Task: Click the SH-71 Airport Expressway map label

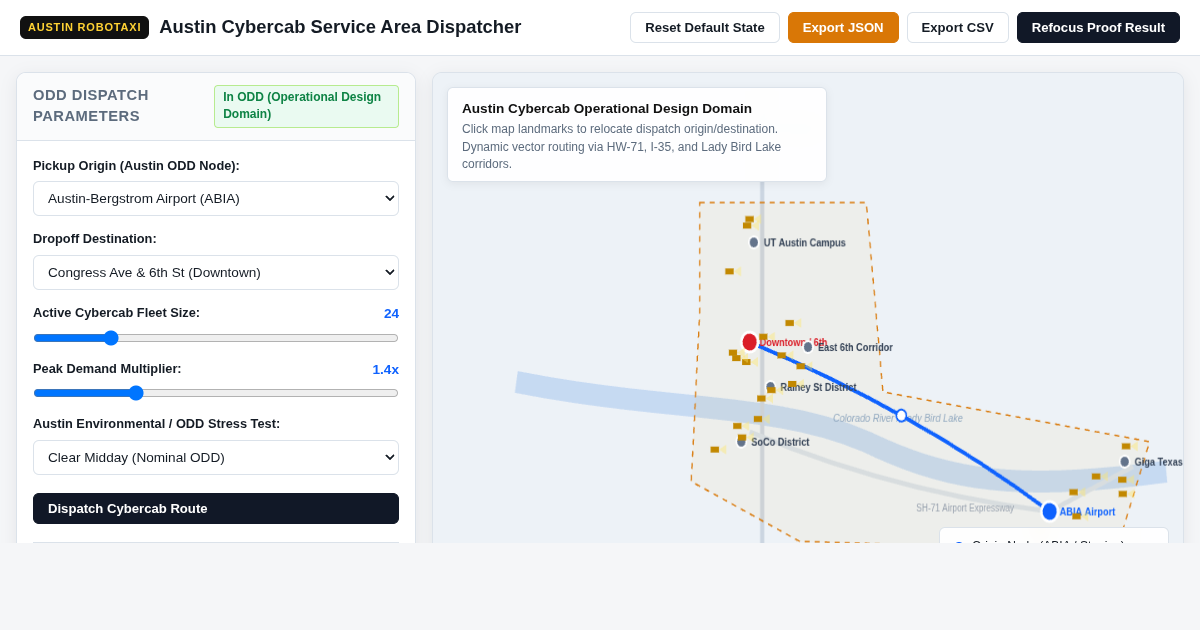Action: coord(965,508)
